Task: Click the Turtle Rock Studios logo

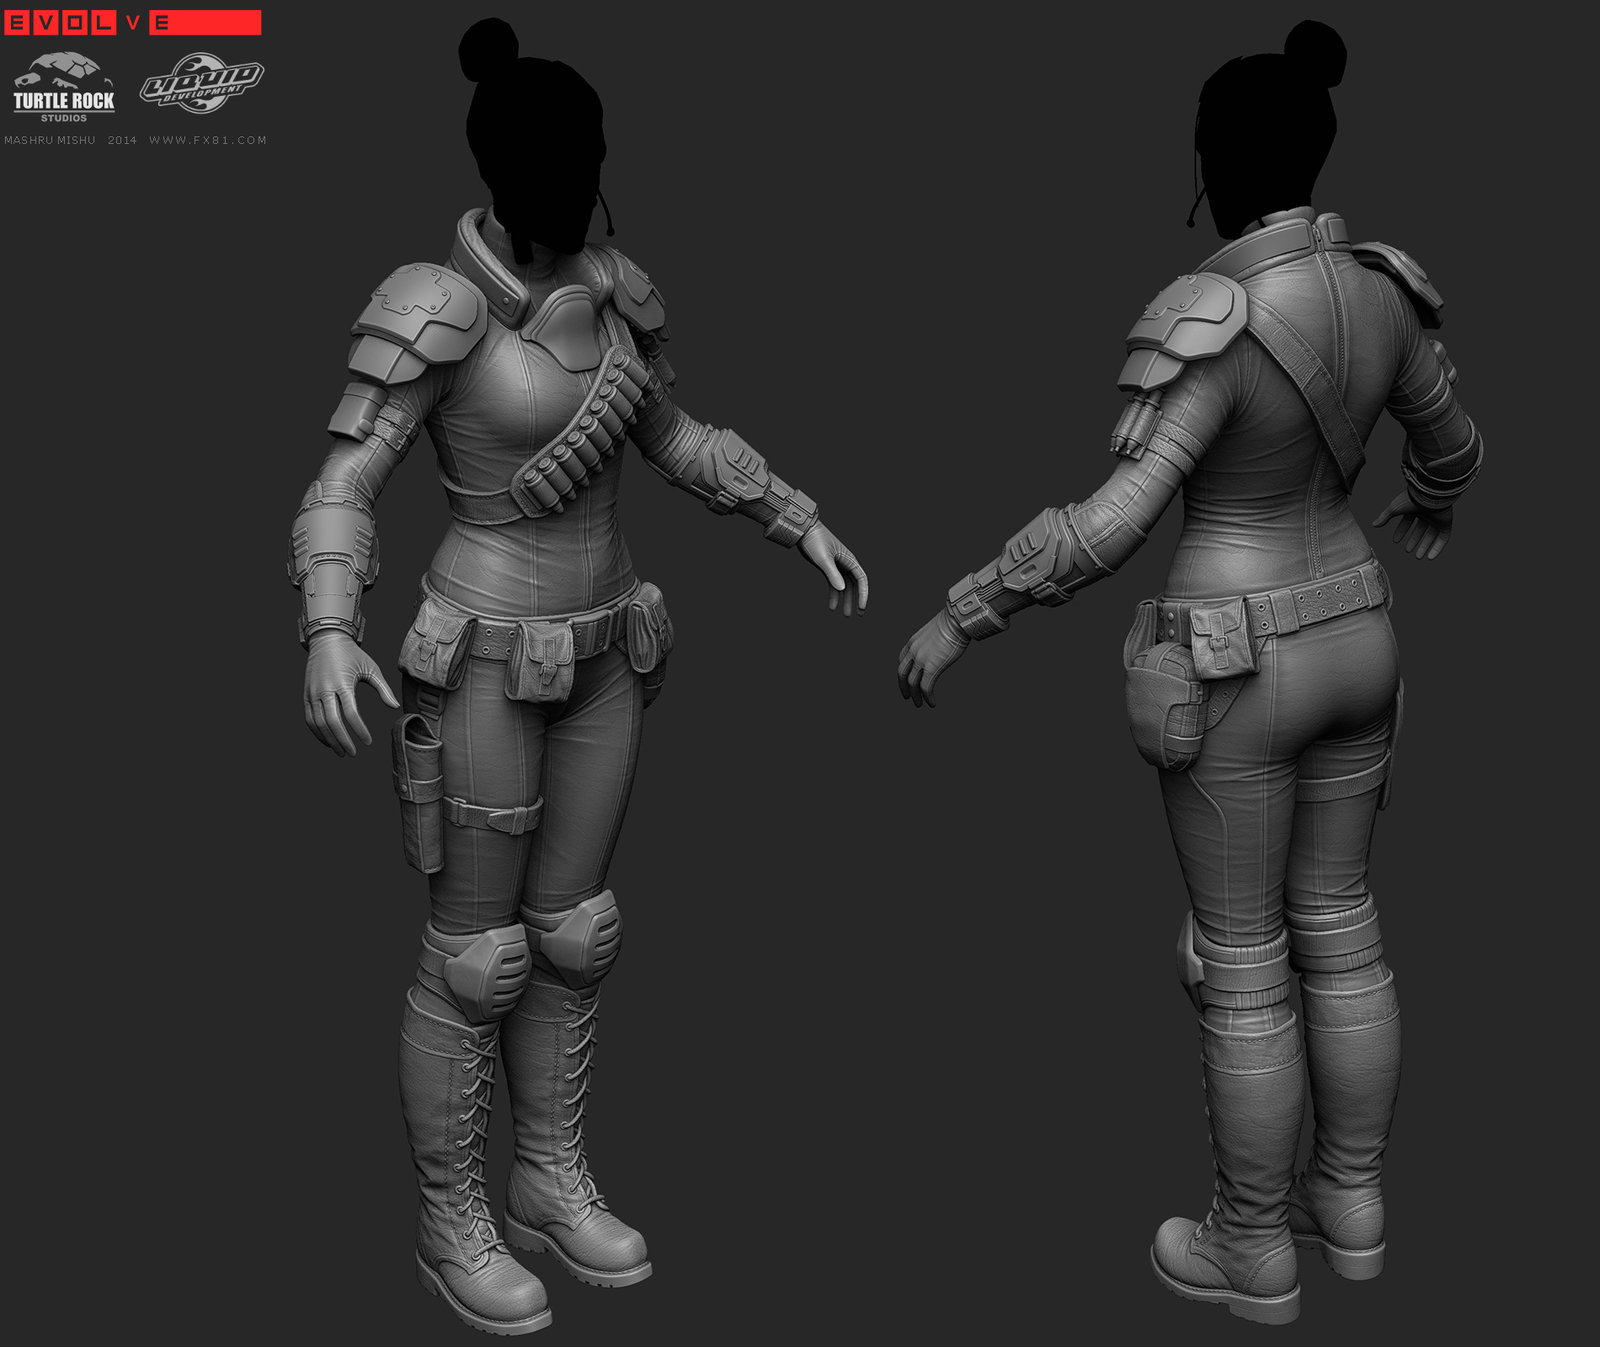Action: pyautogui.click(x=64, y=88)
